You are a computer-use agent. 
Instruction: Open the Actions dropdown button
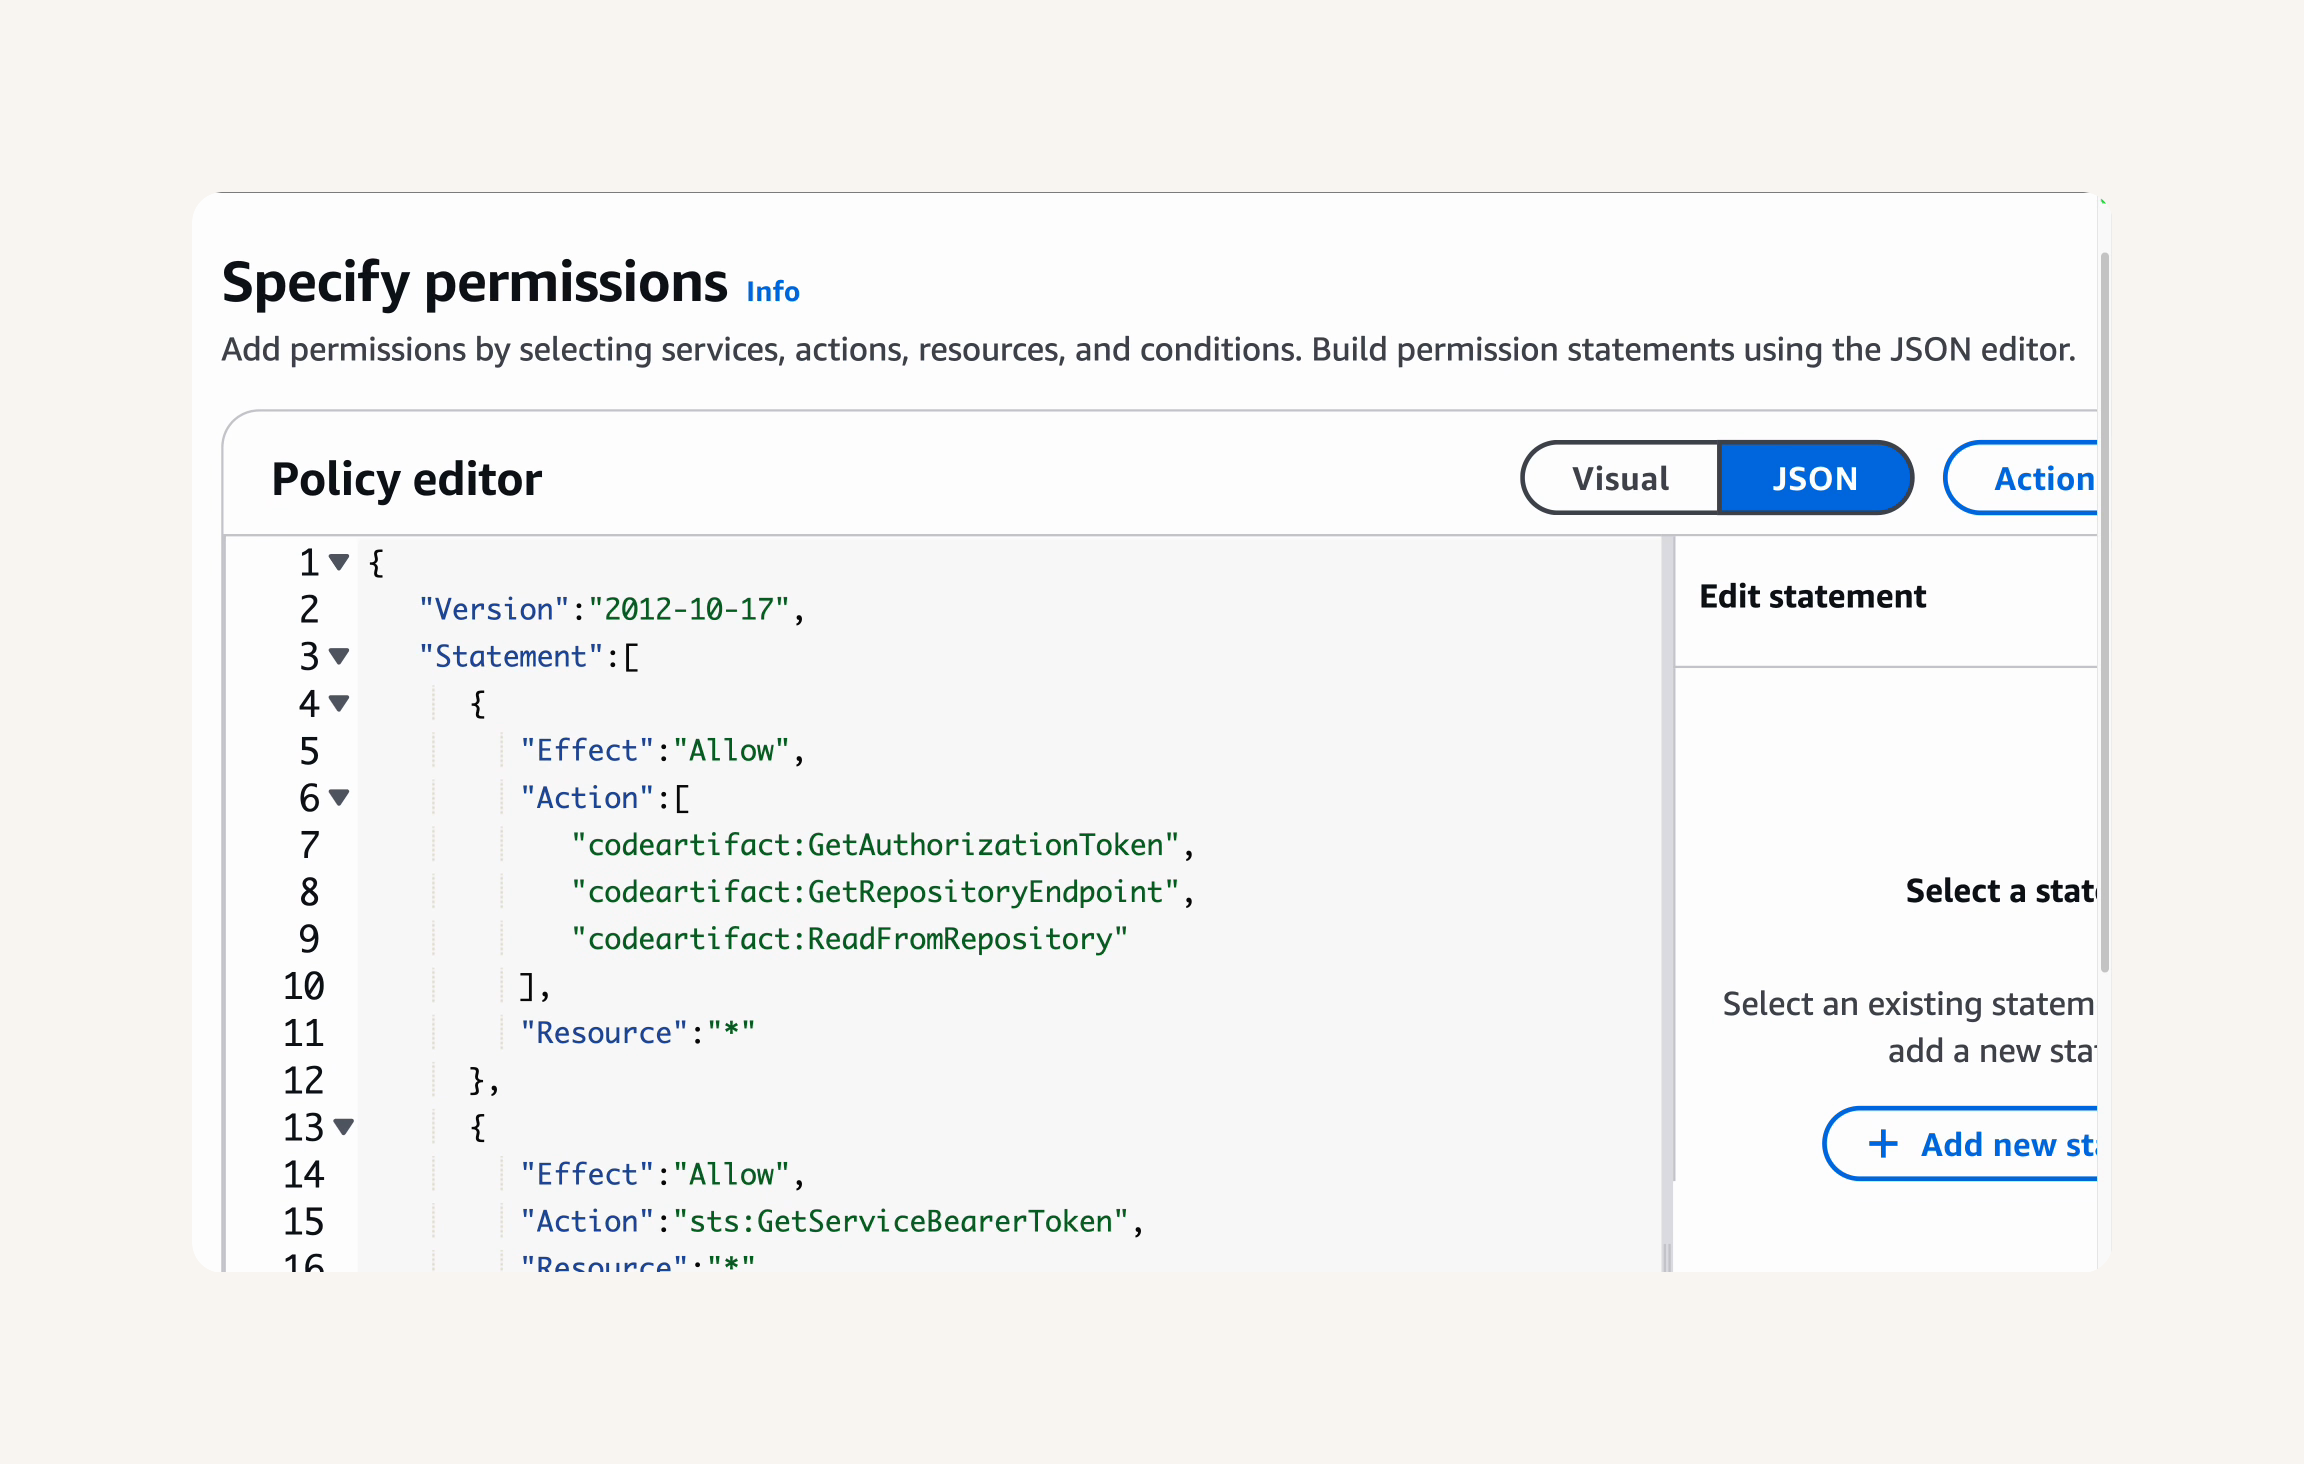click(2022, 478)
